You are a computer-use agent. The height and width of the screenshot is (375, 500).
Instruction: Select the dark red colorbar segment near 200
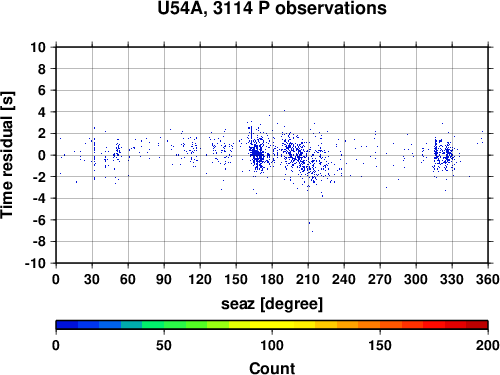click(x=477, y=325)
